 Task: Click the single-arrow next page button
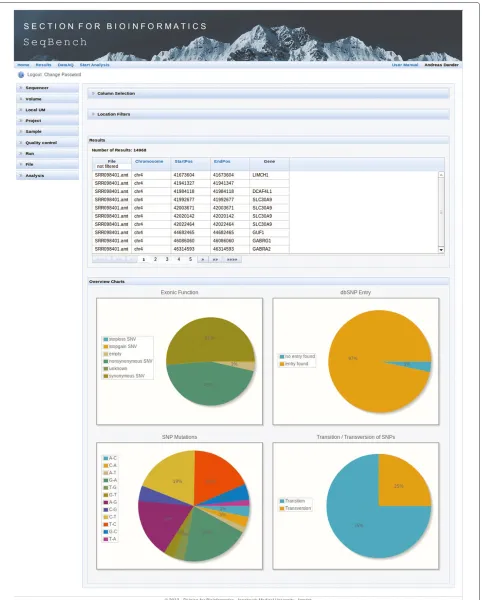pos(203,259)
